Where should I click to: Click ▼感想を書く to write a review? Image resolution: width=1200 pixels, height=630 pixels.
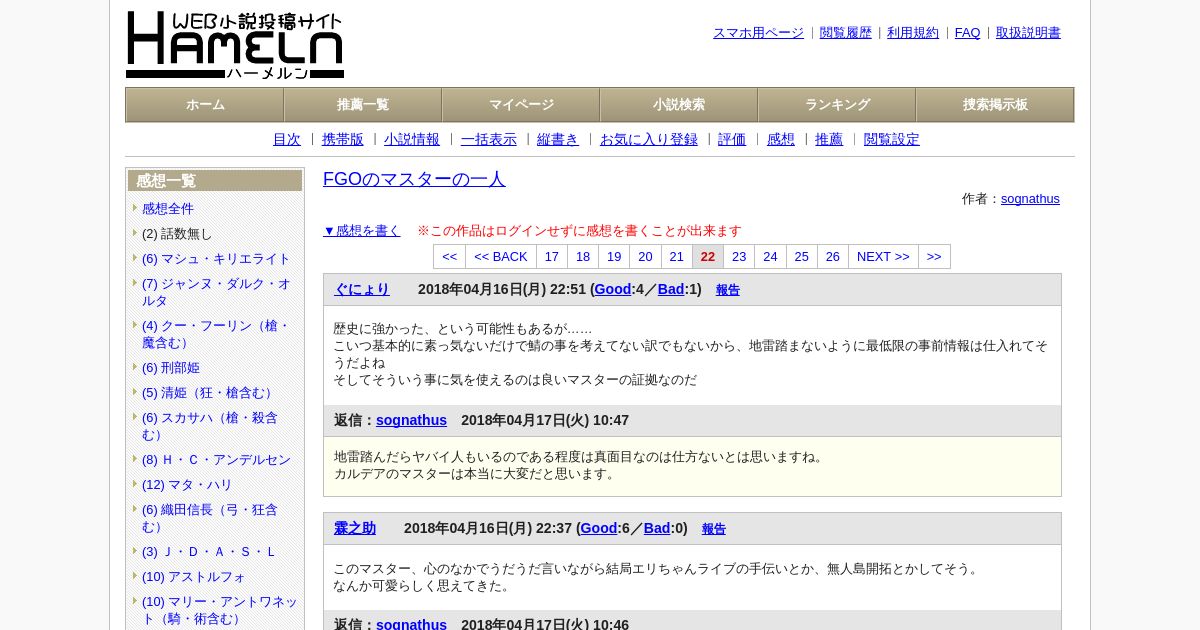(362, 231)
